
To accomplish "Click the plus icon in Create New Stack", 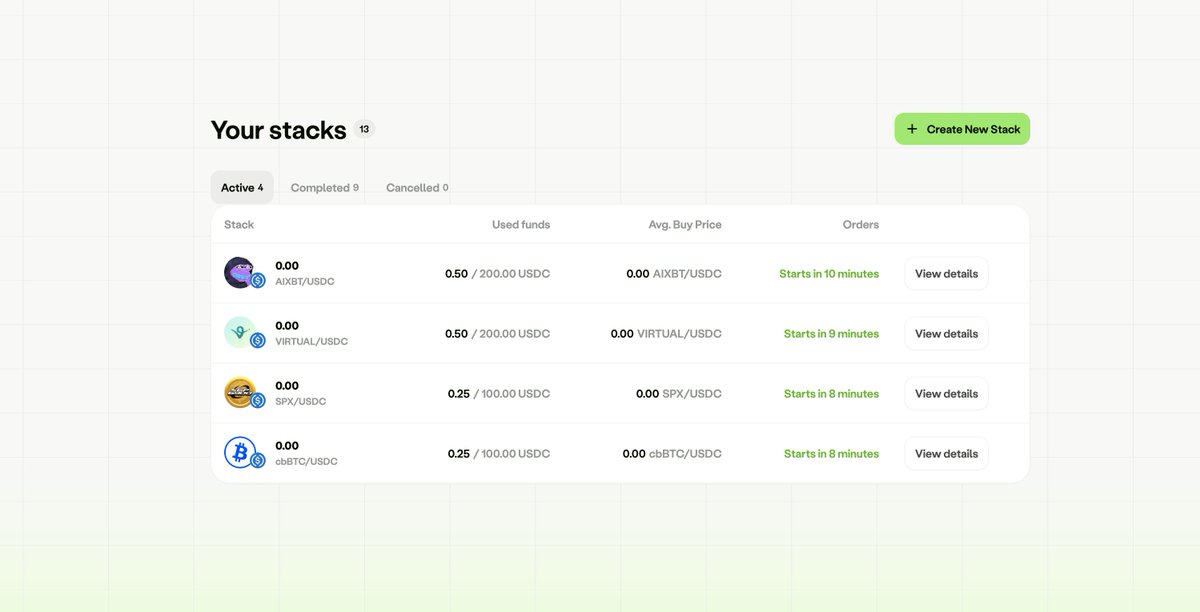I will point(911,129).
